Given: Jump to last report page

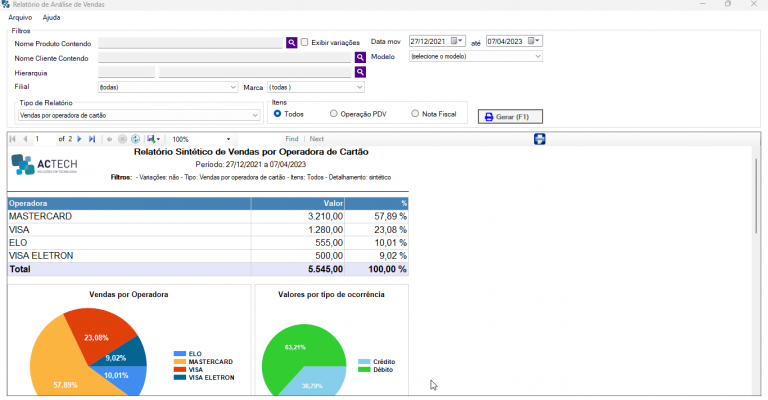Looking at the screenshot, I should click(92, 139).
